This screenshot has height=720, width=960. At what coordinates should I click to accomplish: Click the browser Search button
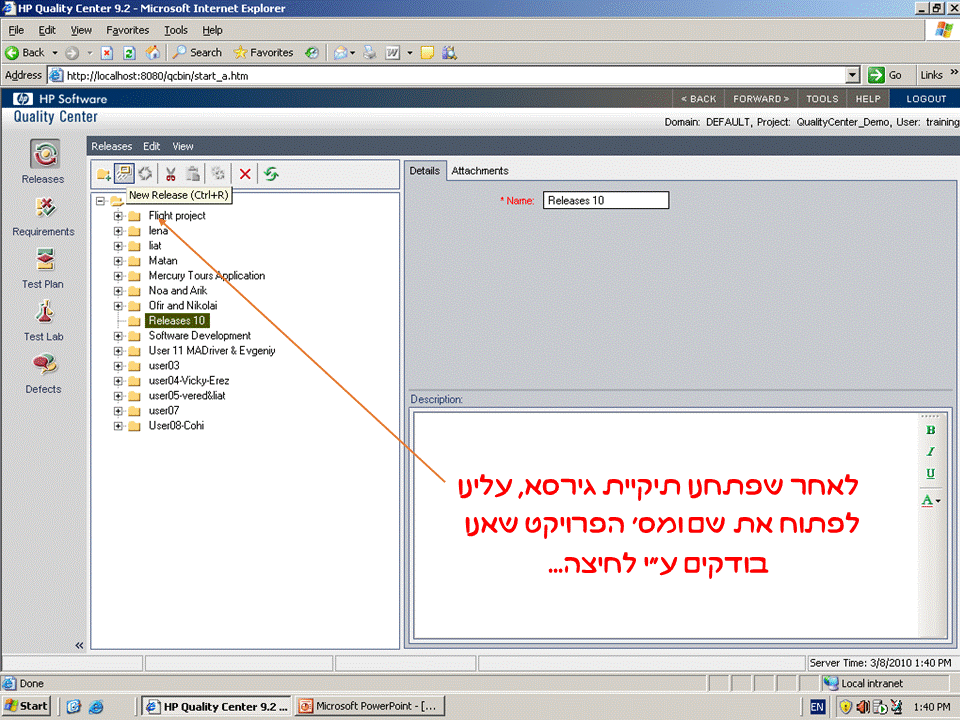pos(197,53)
